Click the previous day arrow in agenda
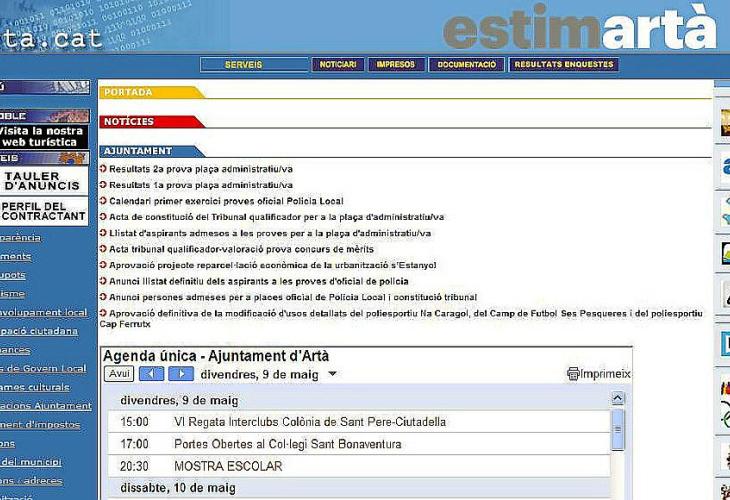The image size is (730, 500). (151, 374)
